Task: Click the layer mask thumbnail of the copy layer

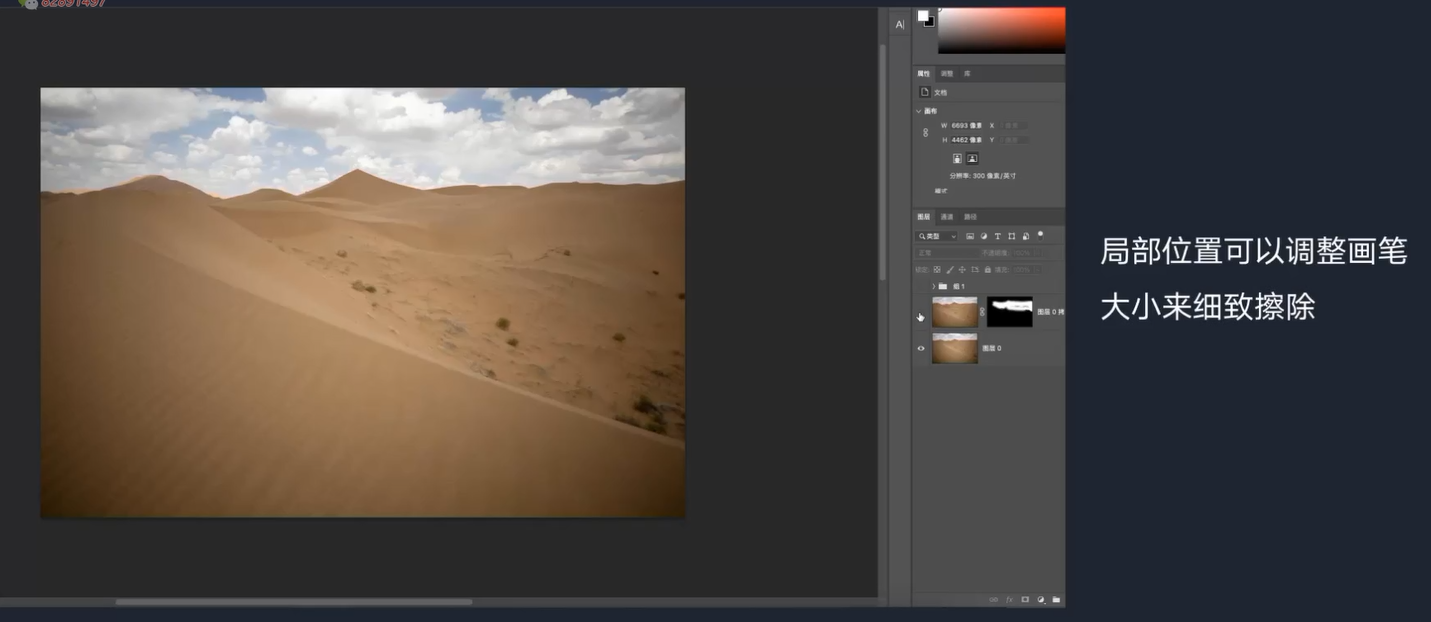Action: pyautogui.click(x=1009, y=312)
